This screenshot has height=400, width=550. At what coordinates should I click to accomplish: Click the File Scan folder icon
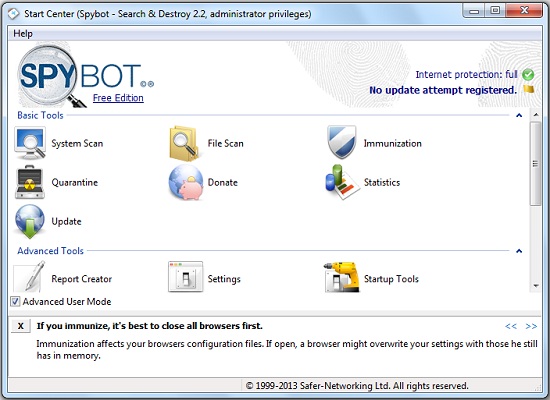tap(184, 143)
